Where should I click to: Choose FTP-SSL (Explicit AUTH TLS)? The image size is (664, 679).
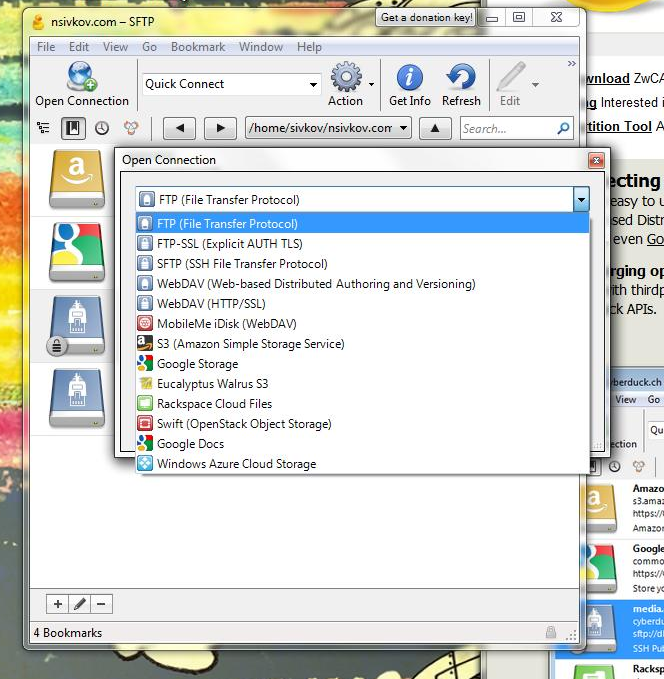pos(363,243)
